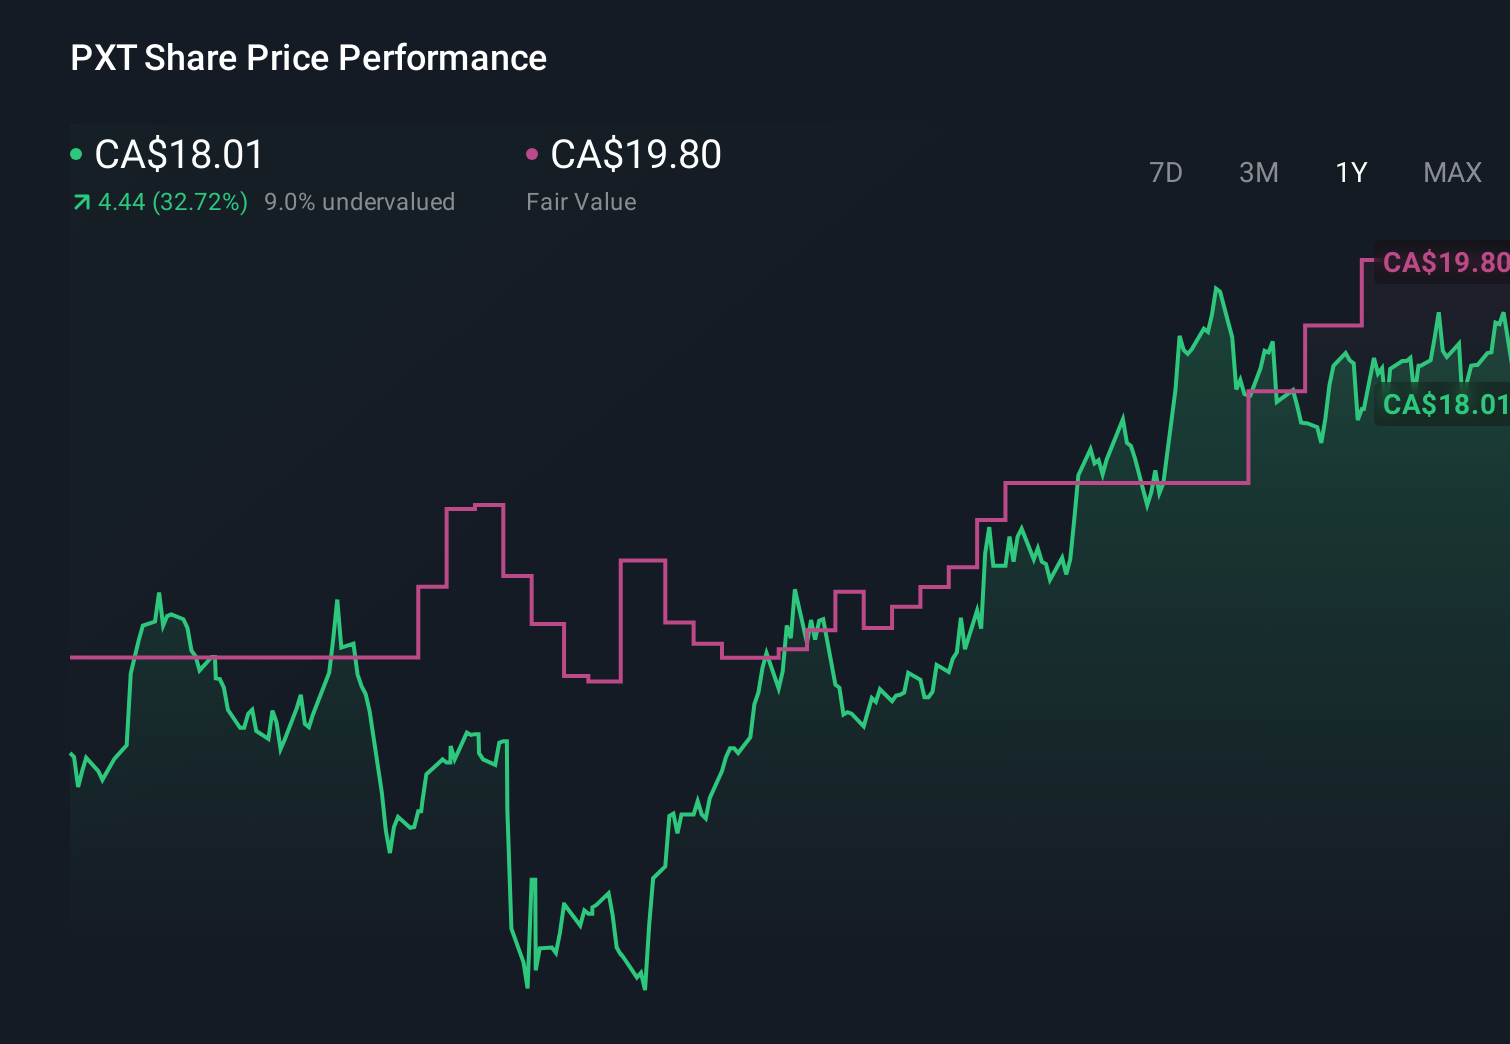Image resolution: width=1510 pixels, height=1044 pixels.
Task: Click the CA$19.80 Fair Value heading
Action: [636, 155]
